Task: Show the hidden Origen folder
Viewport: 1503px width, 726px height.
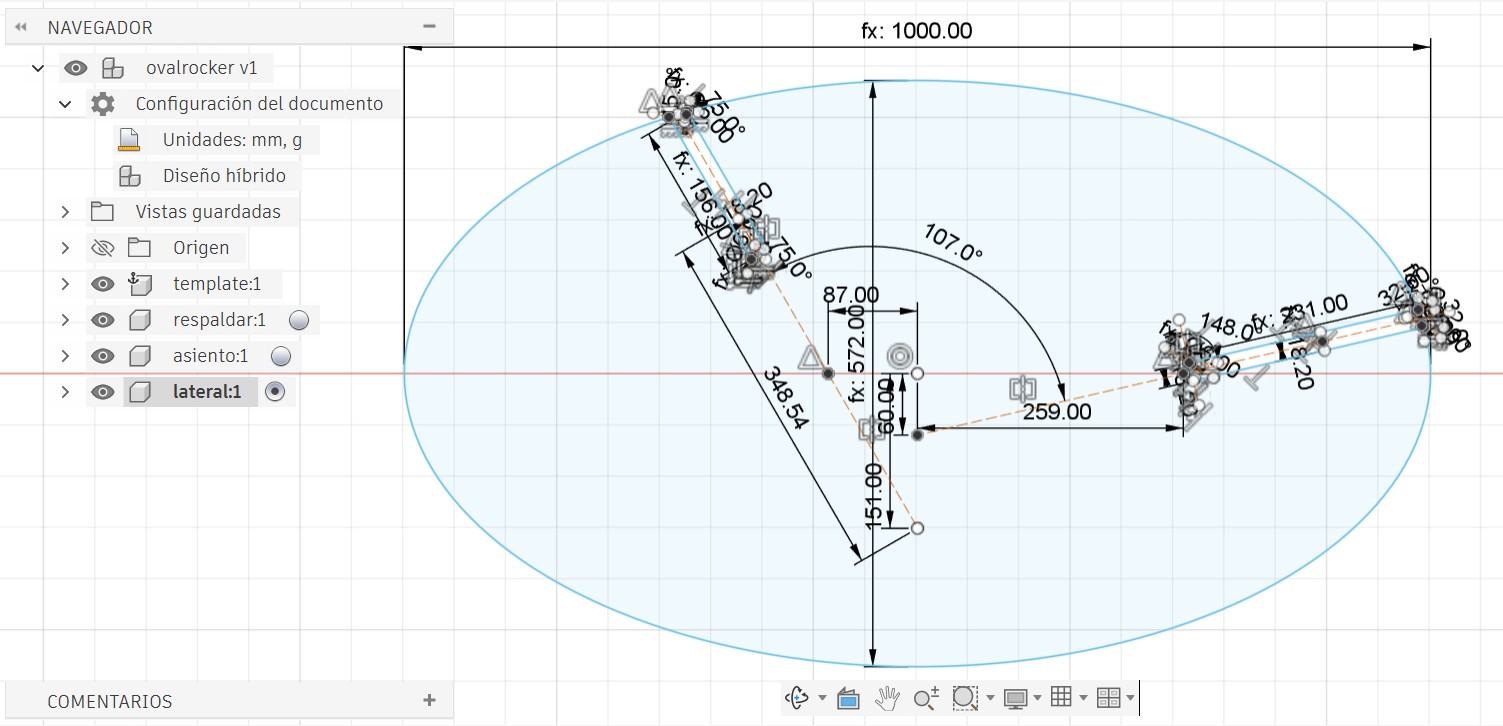Action: [102, 248]
